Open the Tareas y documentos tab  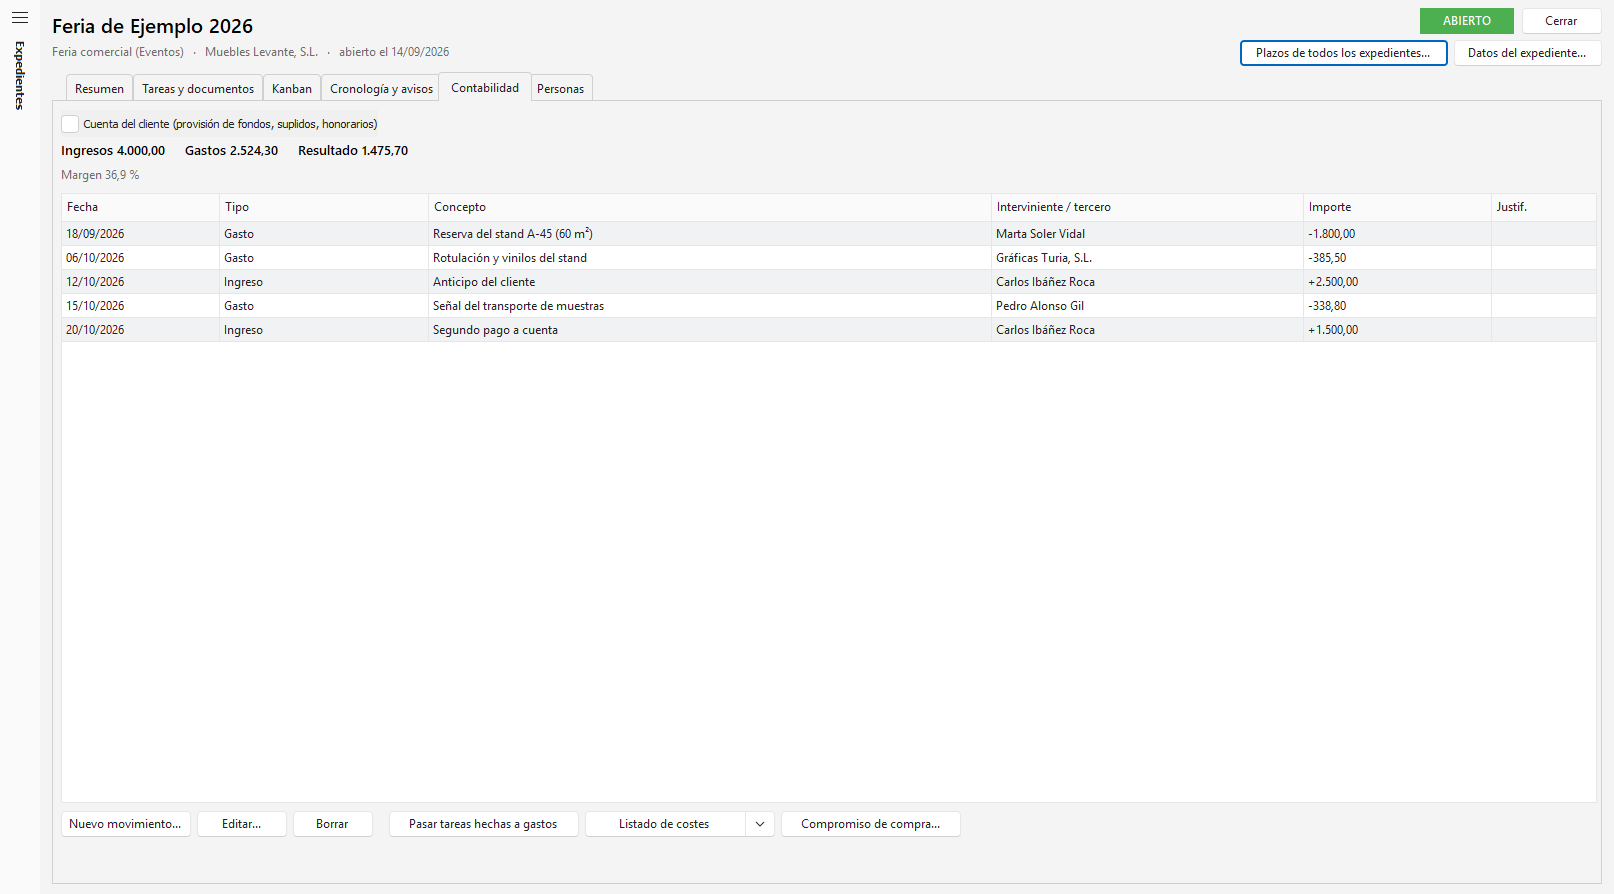198,88
